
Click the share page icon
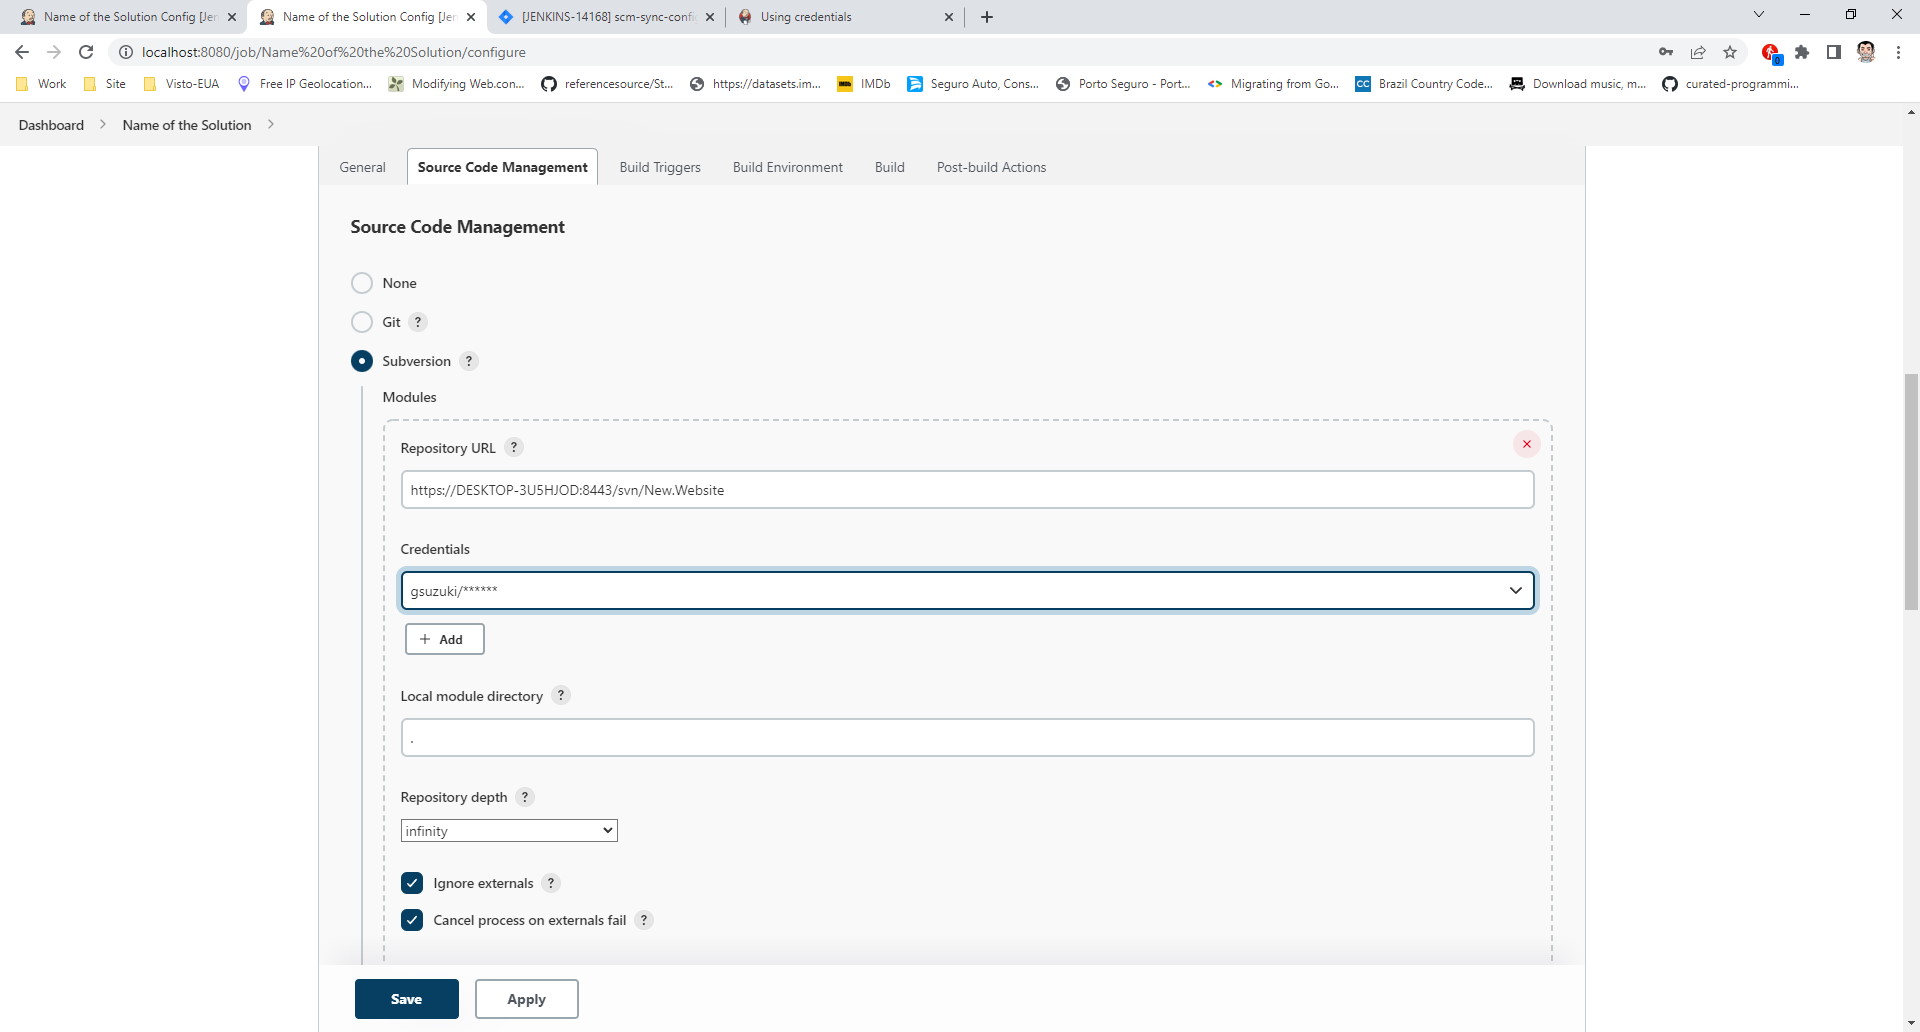coord(1698,52)
